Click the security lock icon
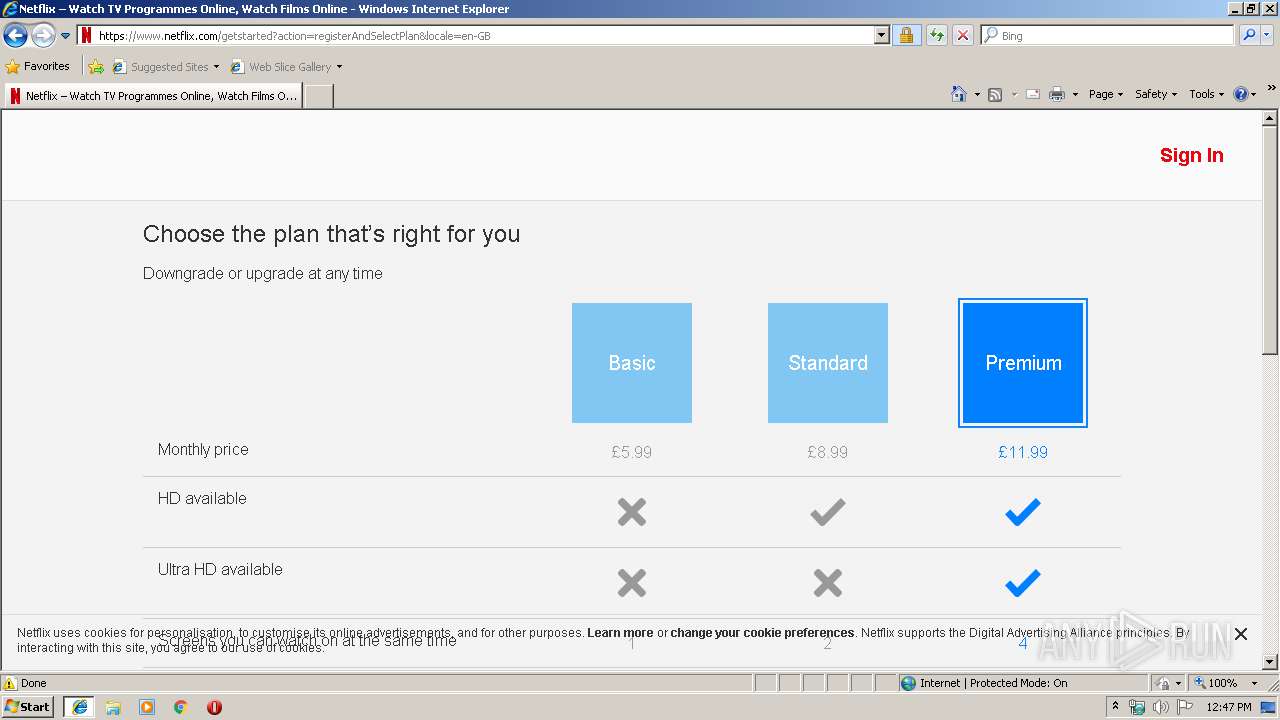1280x720 pixels. click(x=907, y=36)
